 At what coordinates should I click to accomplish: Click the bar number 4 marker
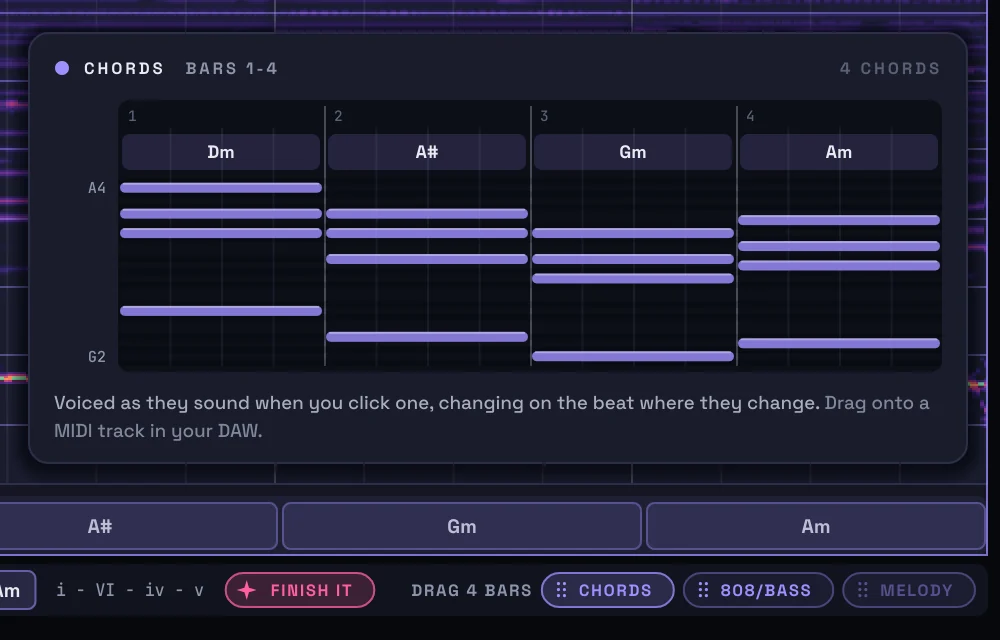pos(750,116)
